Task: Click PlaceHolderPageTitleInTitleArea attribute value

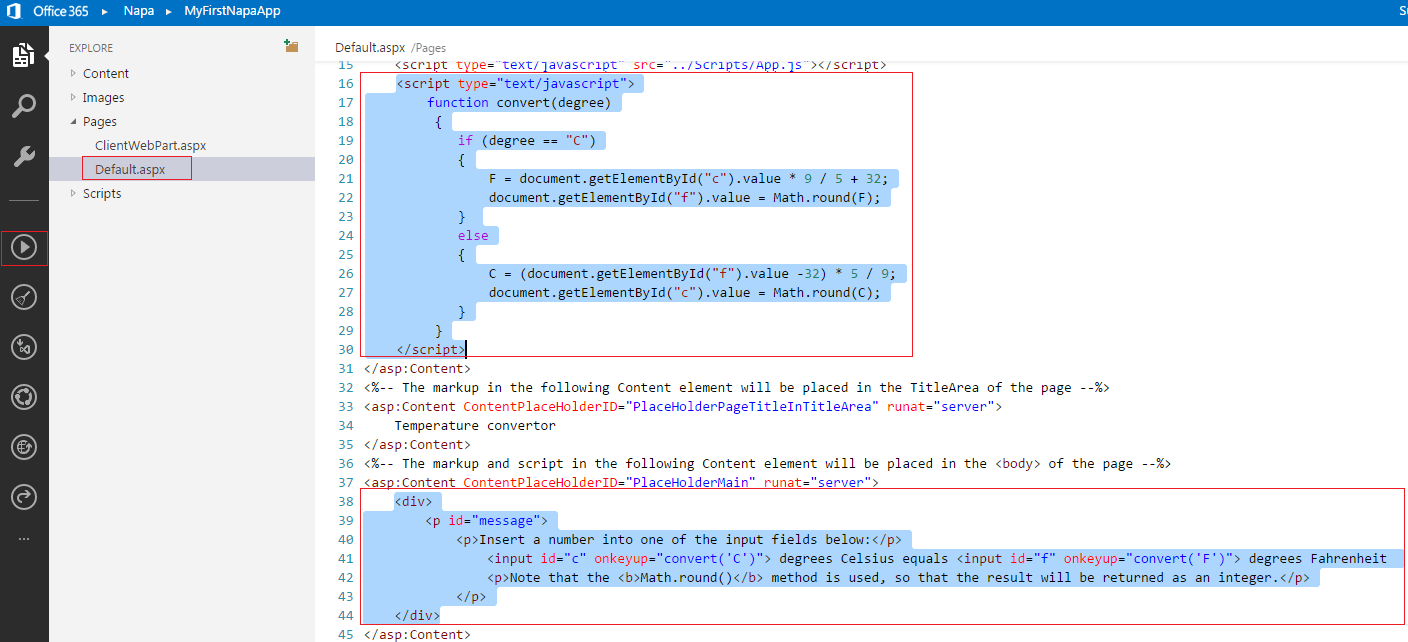Action: pos(751,406)
